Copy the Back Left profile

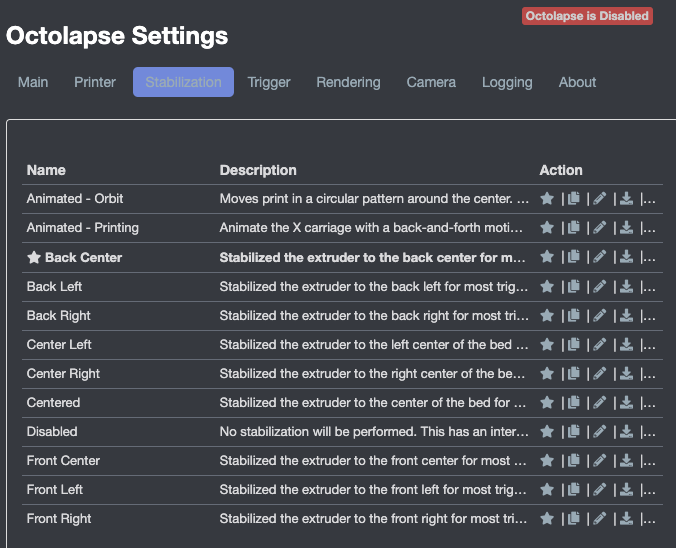click(574, 286)
